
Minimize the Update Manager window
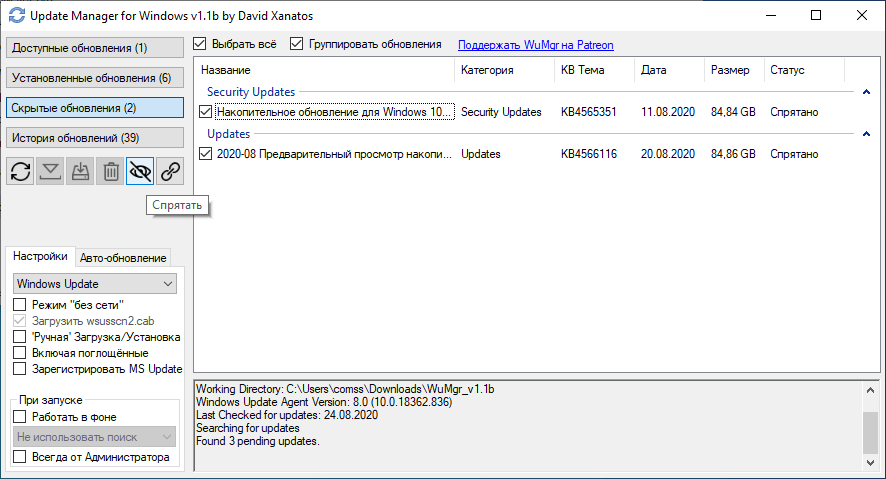click(771, 15)
